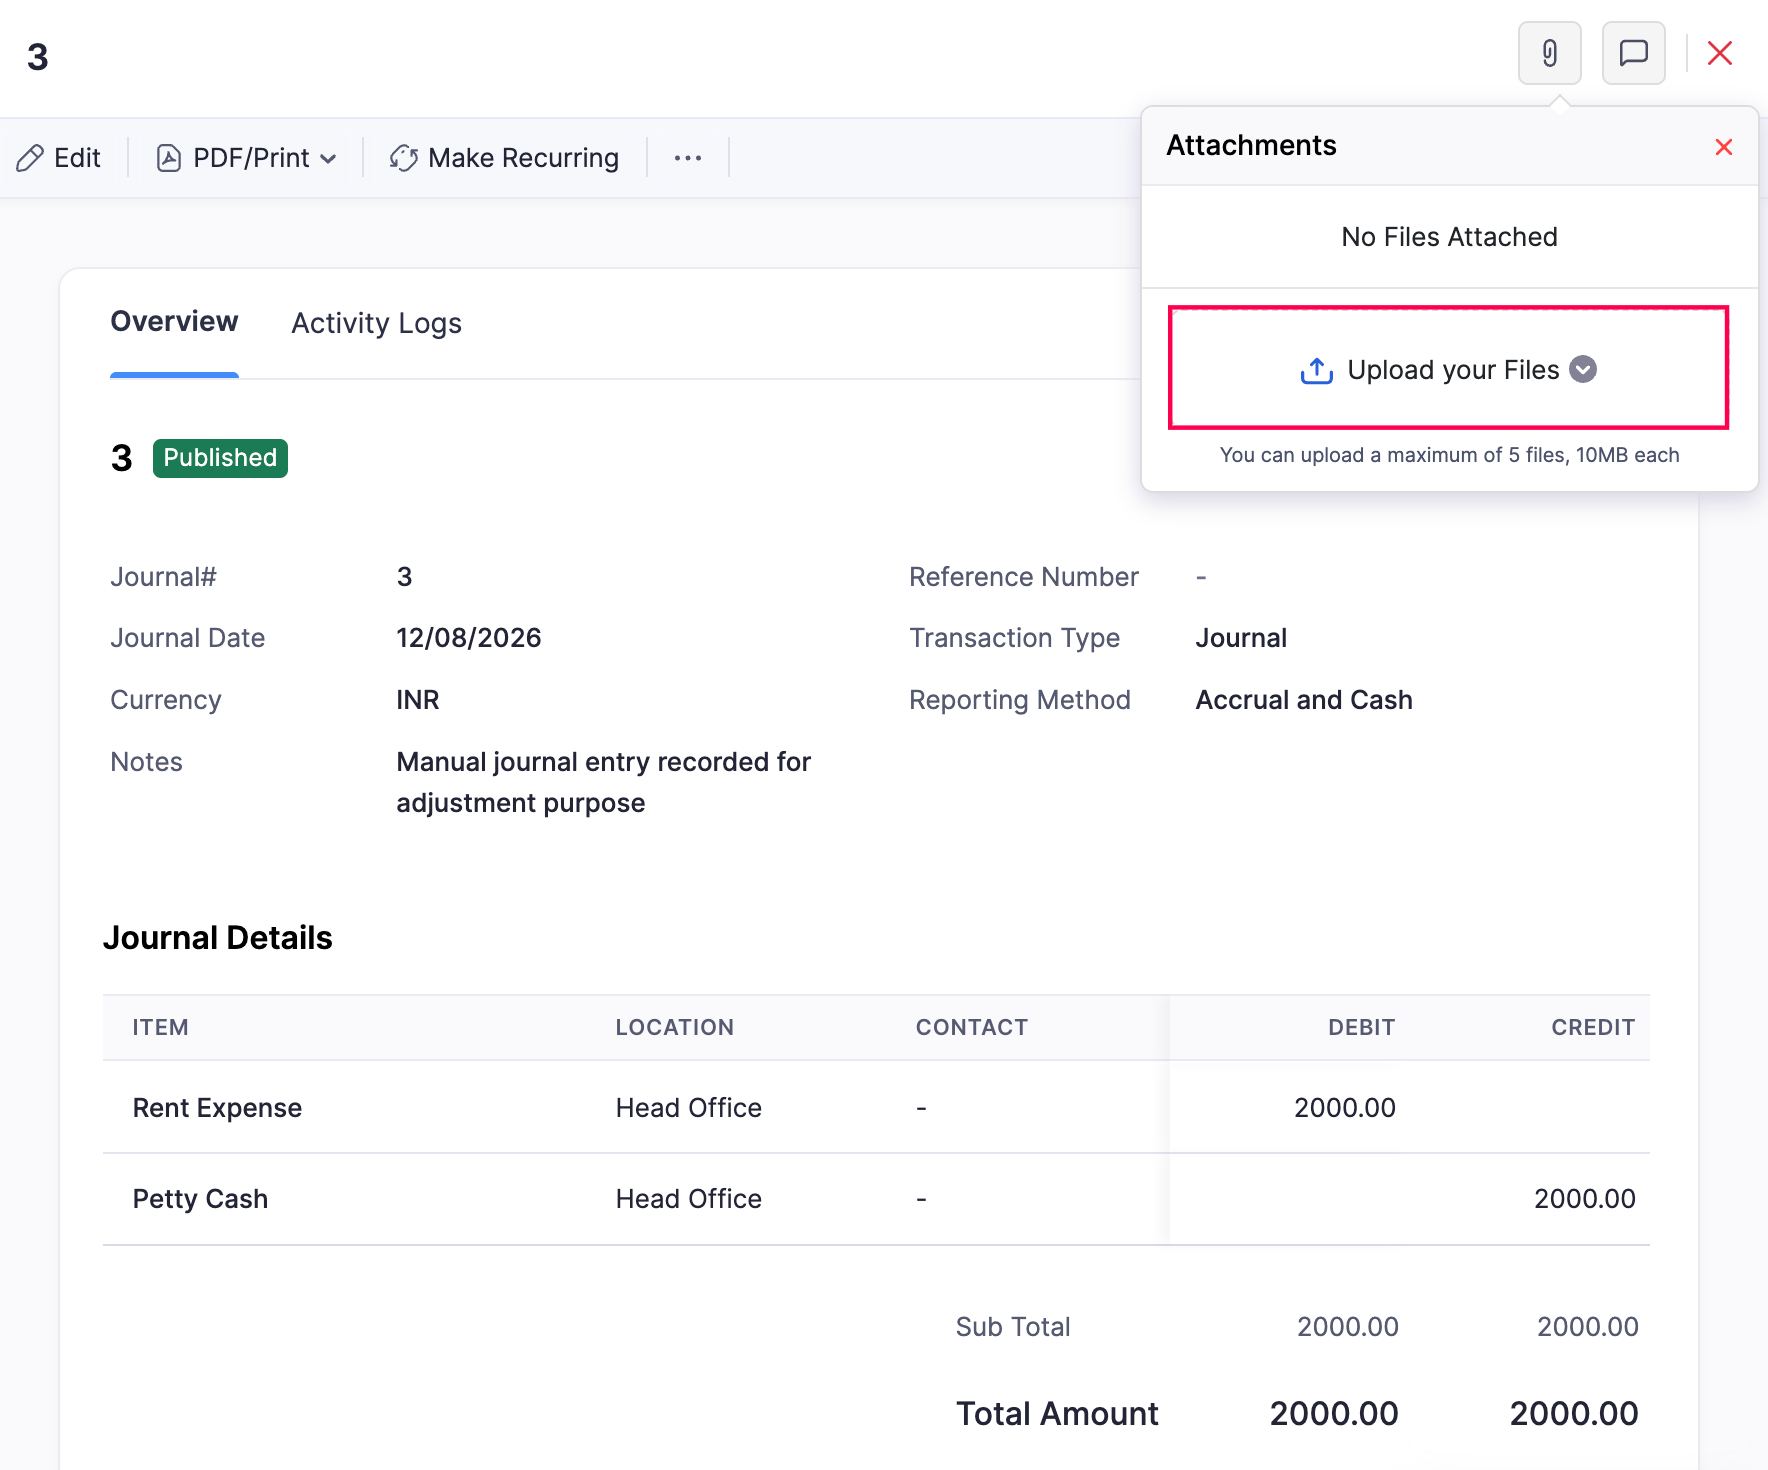Click reporting method Accrual and Cash
The width and height of the screenshot is (1768, 1470).
coord(1304,700)
